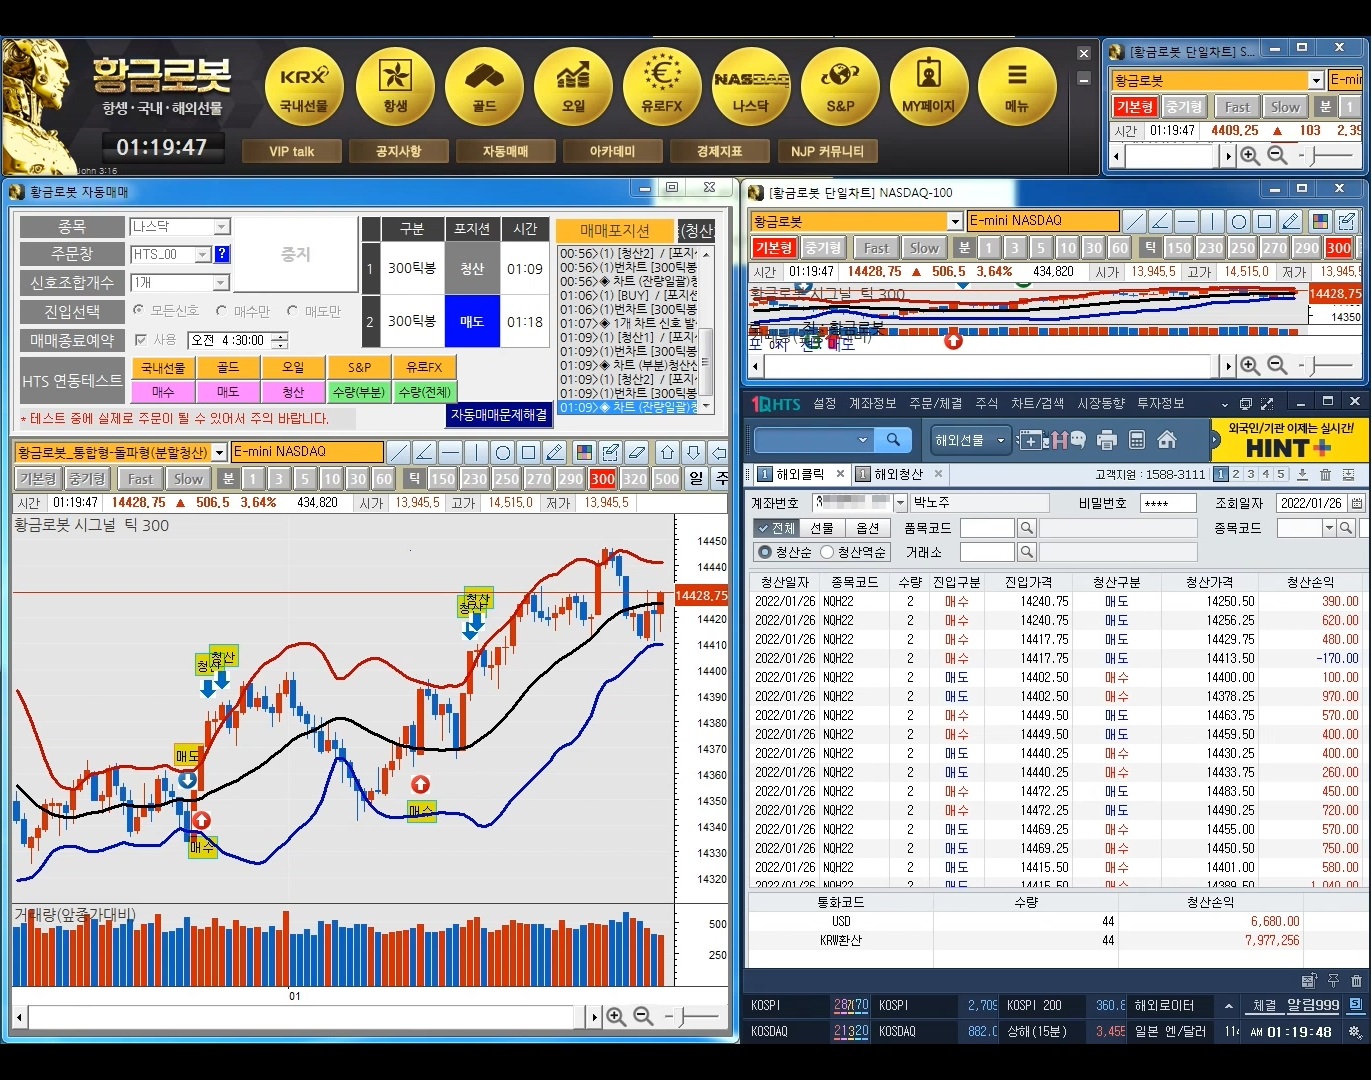This screenshot has width=1372, height=1080.
Task: Open 계좌번호 account dropdown arrow
Action: click(x=900, y=503)
